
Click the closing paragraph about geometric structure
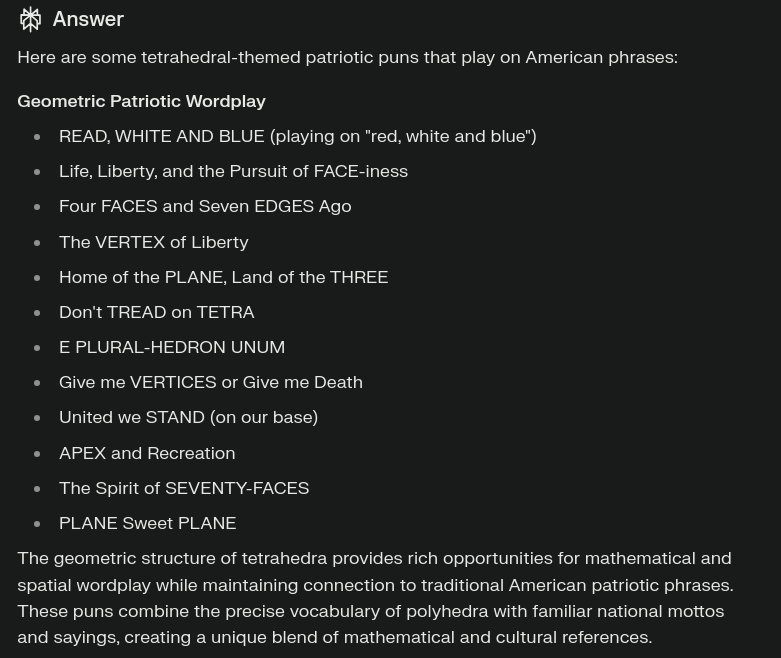[x=376, y=598]
